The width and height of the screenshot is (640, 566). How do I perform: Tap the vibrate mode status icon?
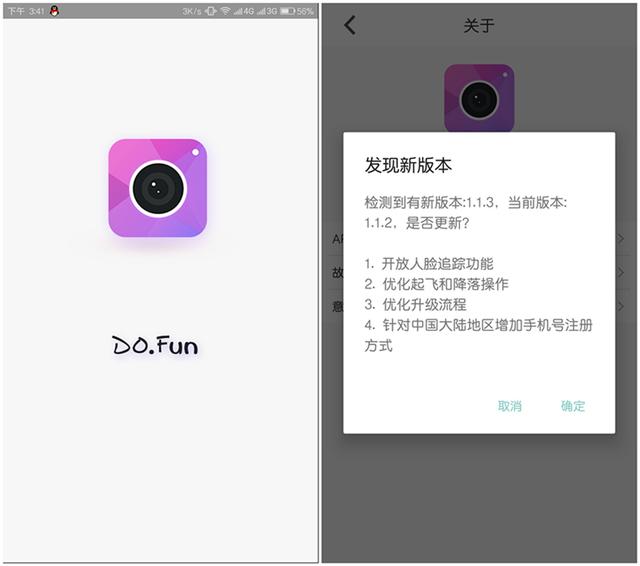(211, 11)
